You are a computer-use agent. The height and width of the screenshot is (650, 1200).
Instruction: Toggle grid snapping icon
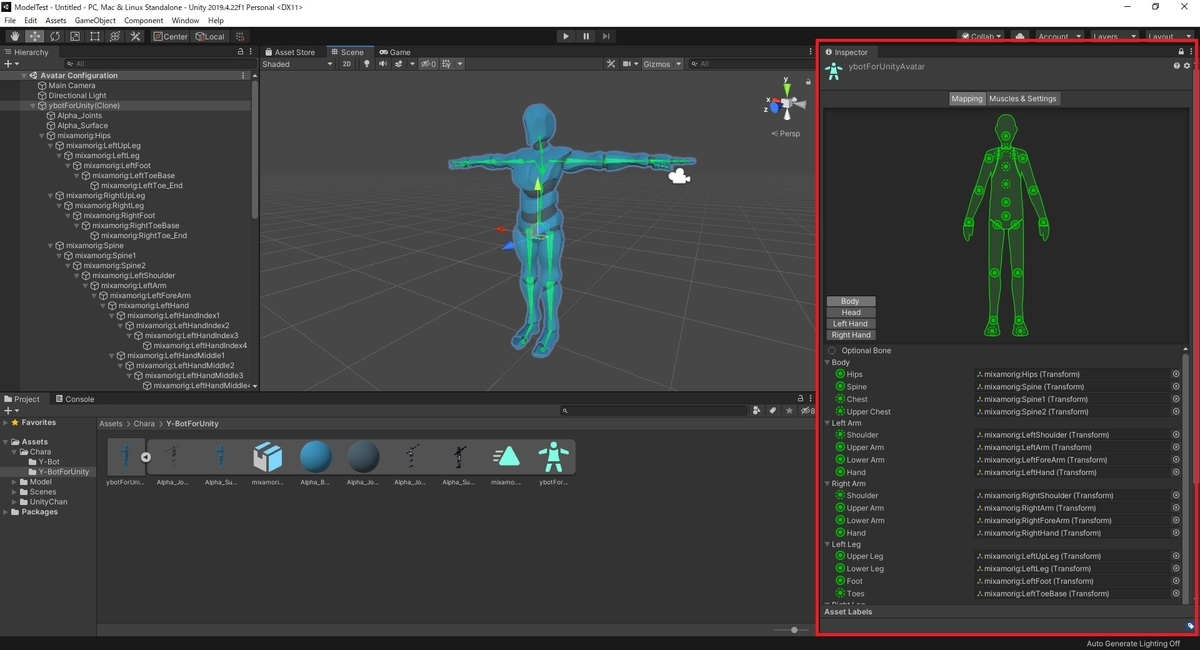[x=241, y=36]
